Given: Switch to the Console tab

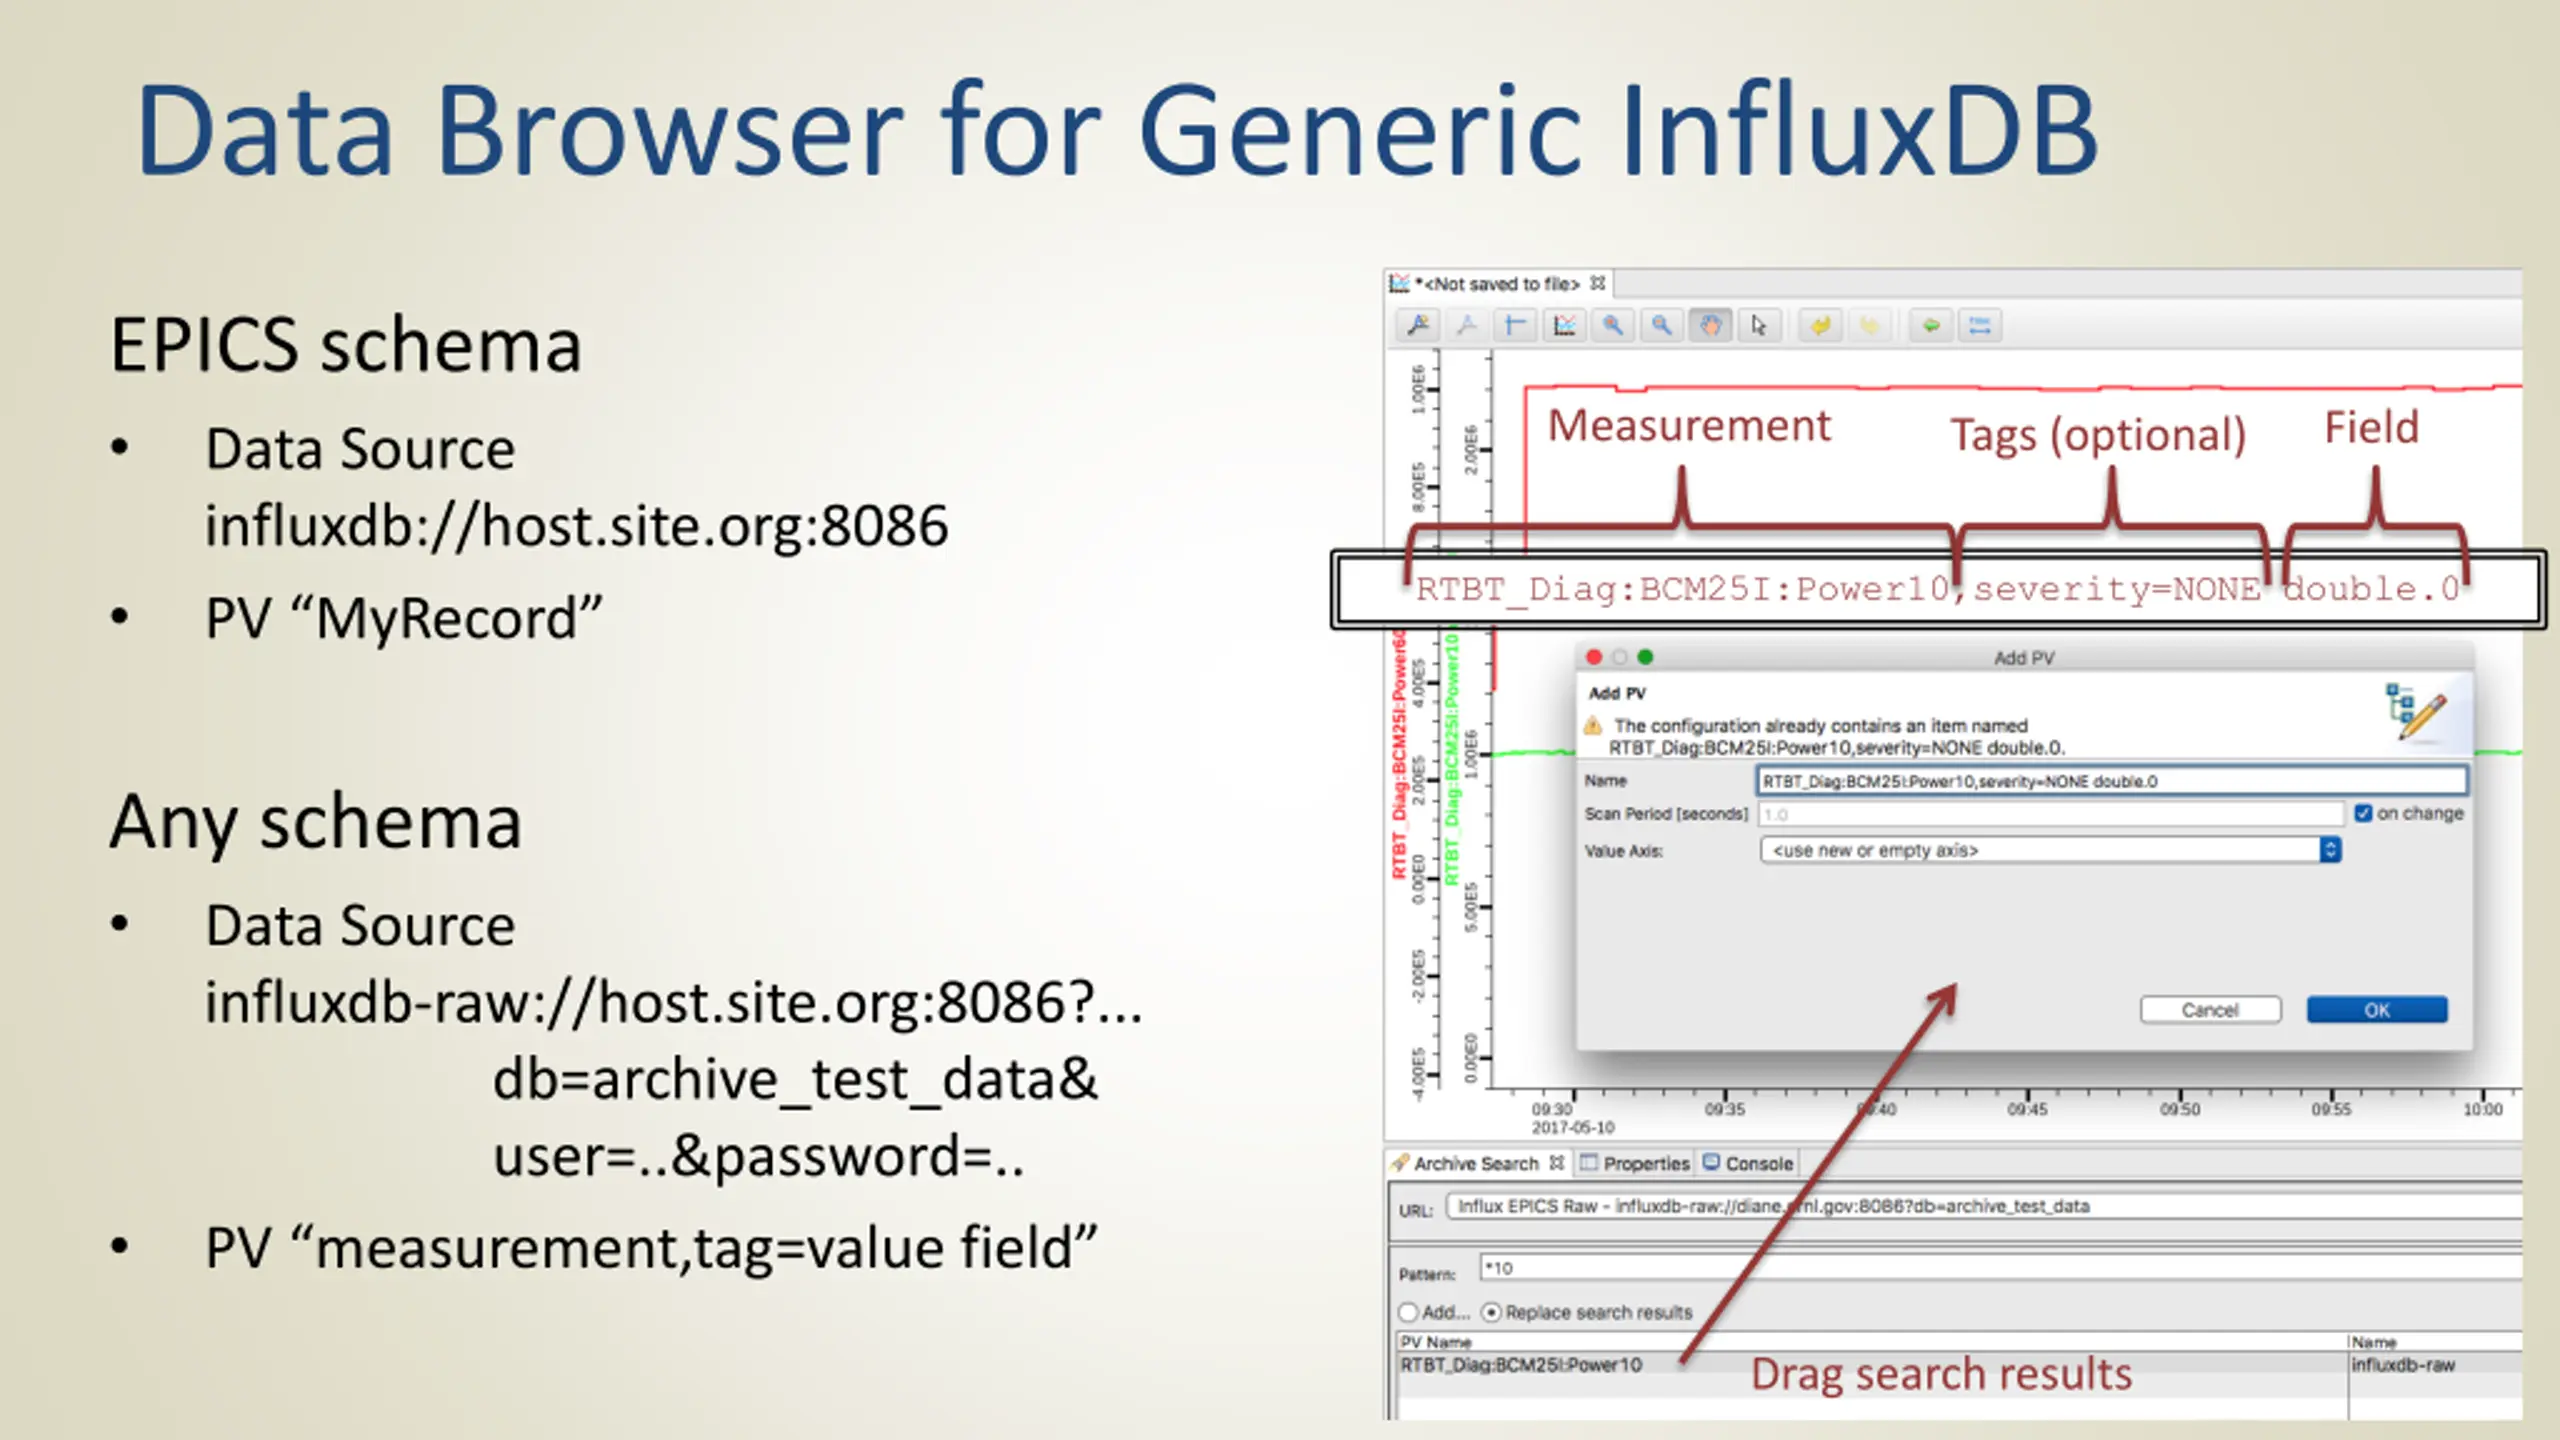Looking at the screenshot, I should (x=1749, y=1163).
